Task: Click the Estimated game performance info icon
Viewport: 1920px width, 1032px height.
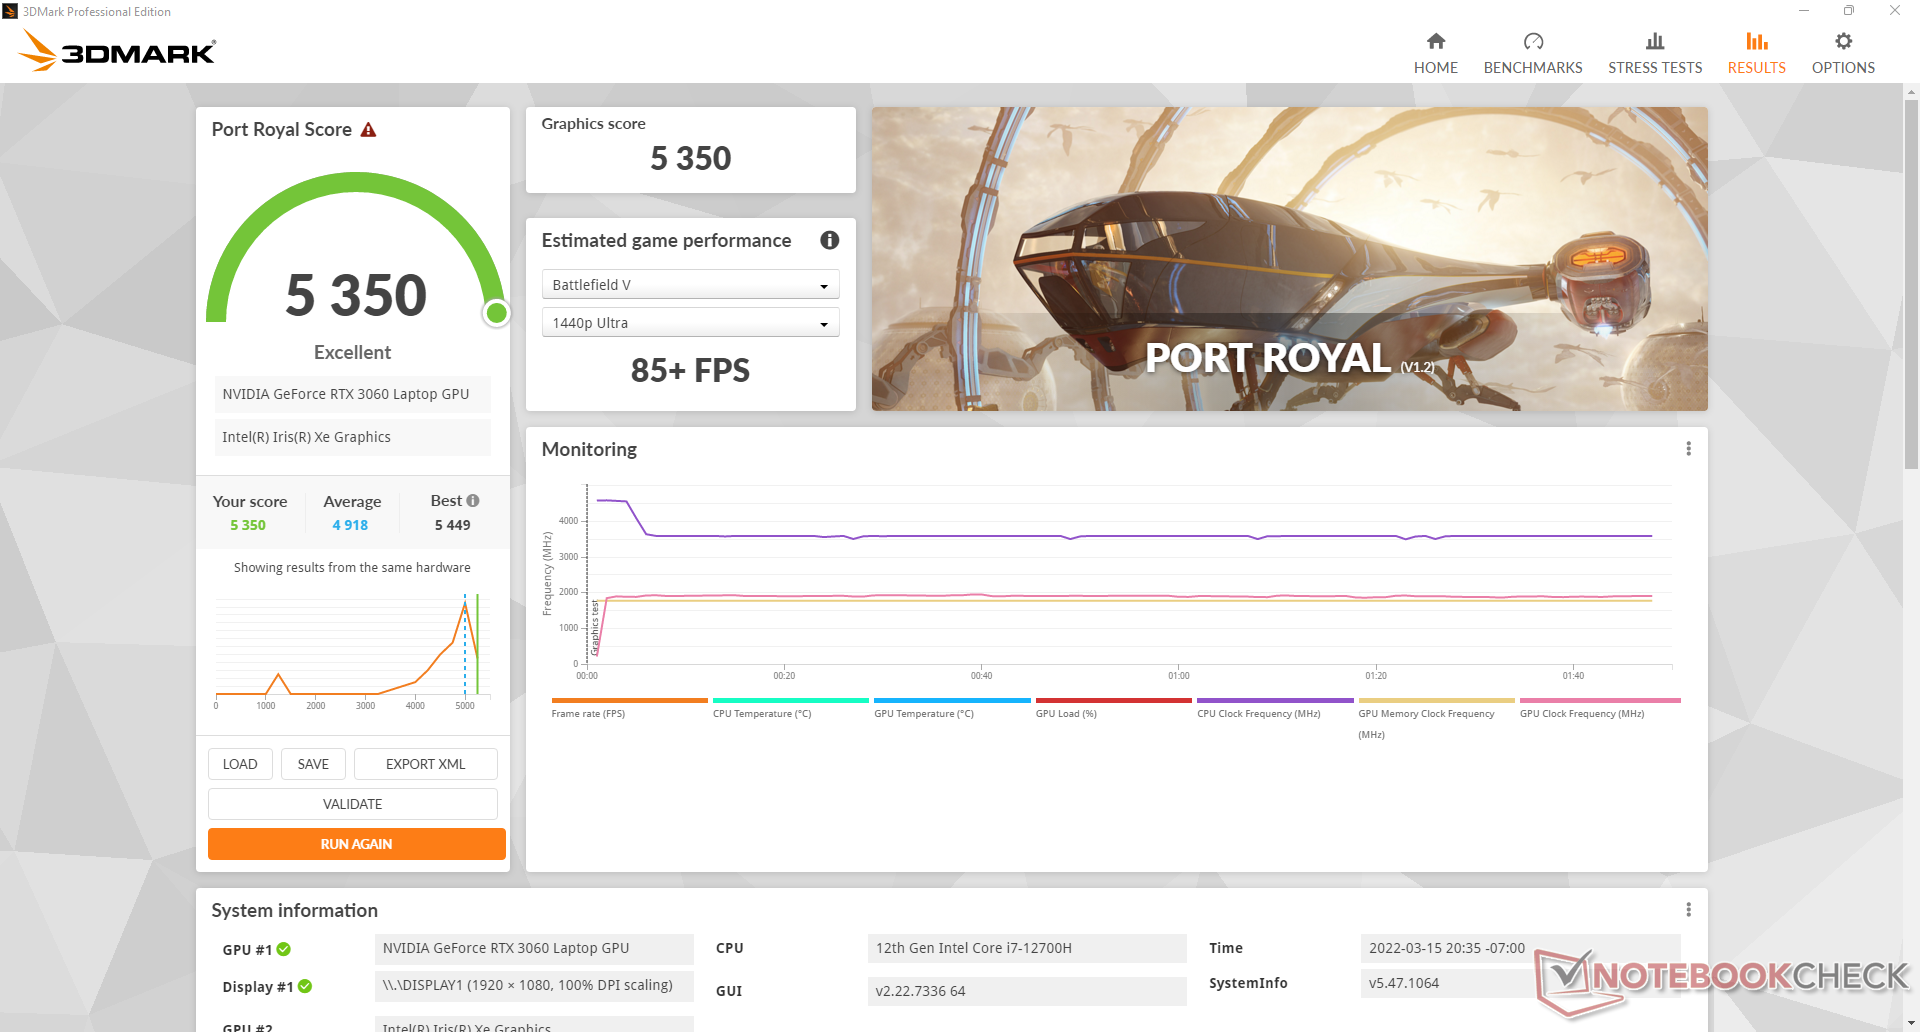Action: 829,240
